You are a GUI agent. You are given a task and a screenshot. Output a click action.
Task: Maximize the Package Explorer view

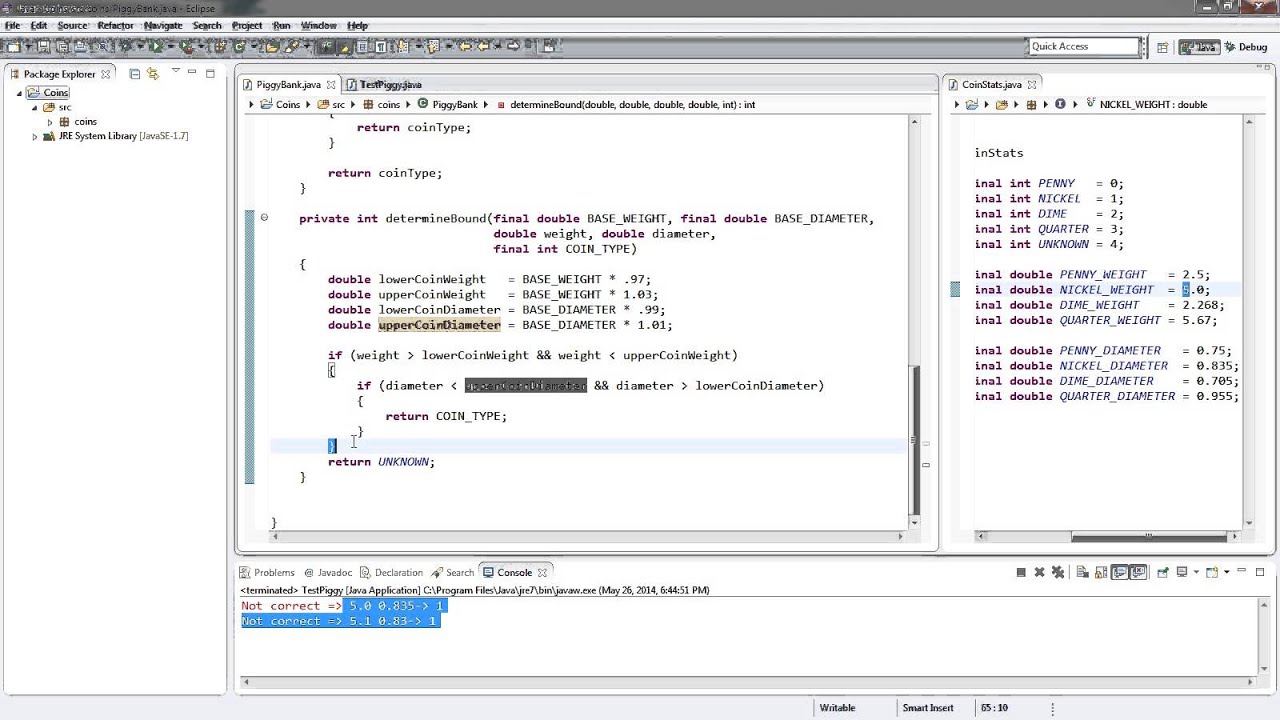tap(210, 72)
